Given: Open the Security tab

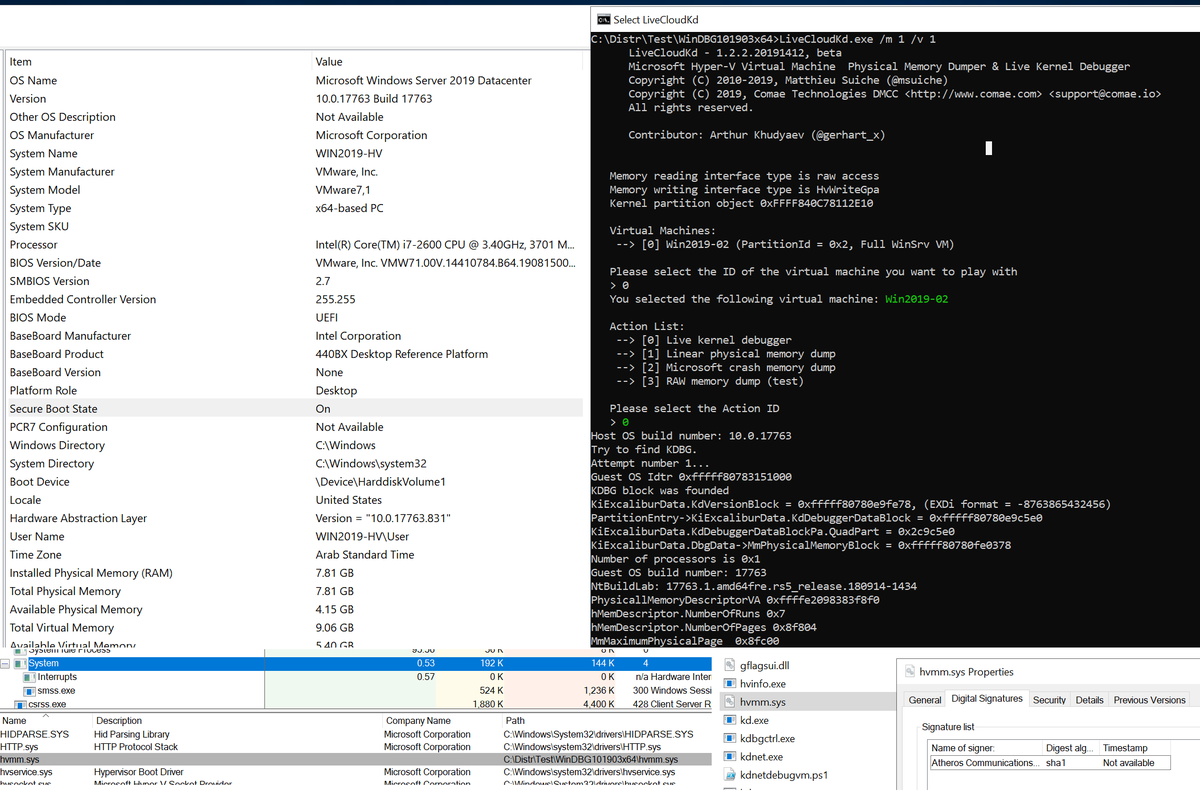Looking at the screenshot, I should (x=1049, y=700).
